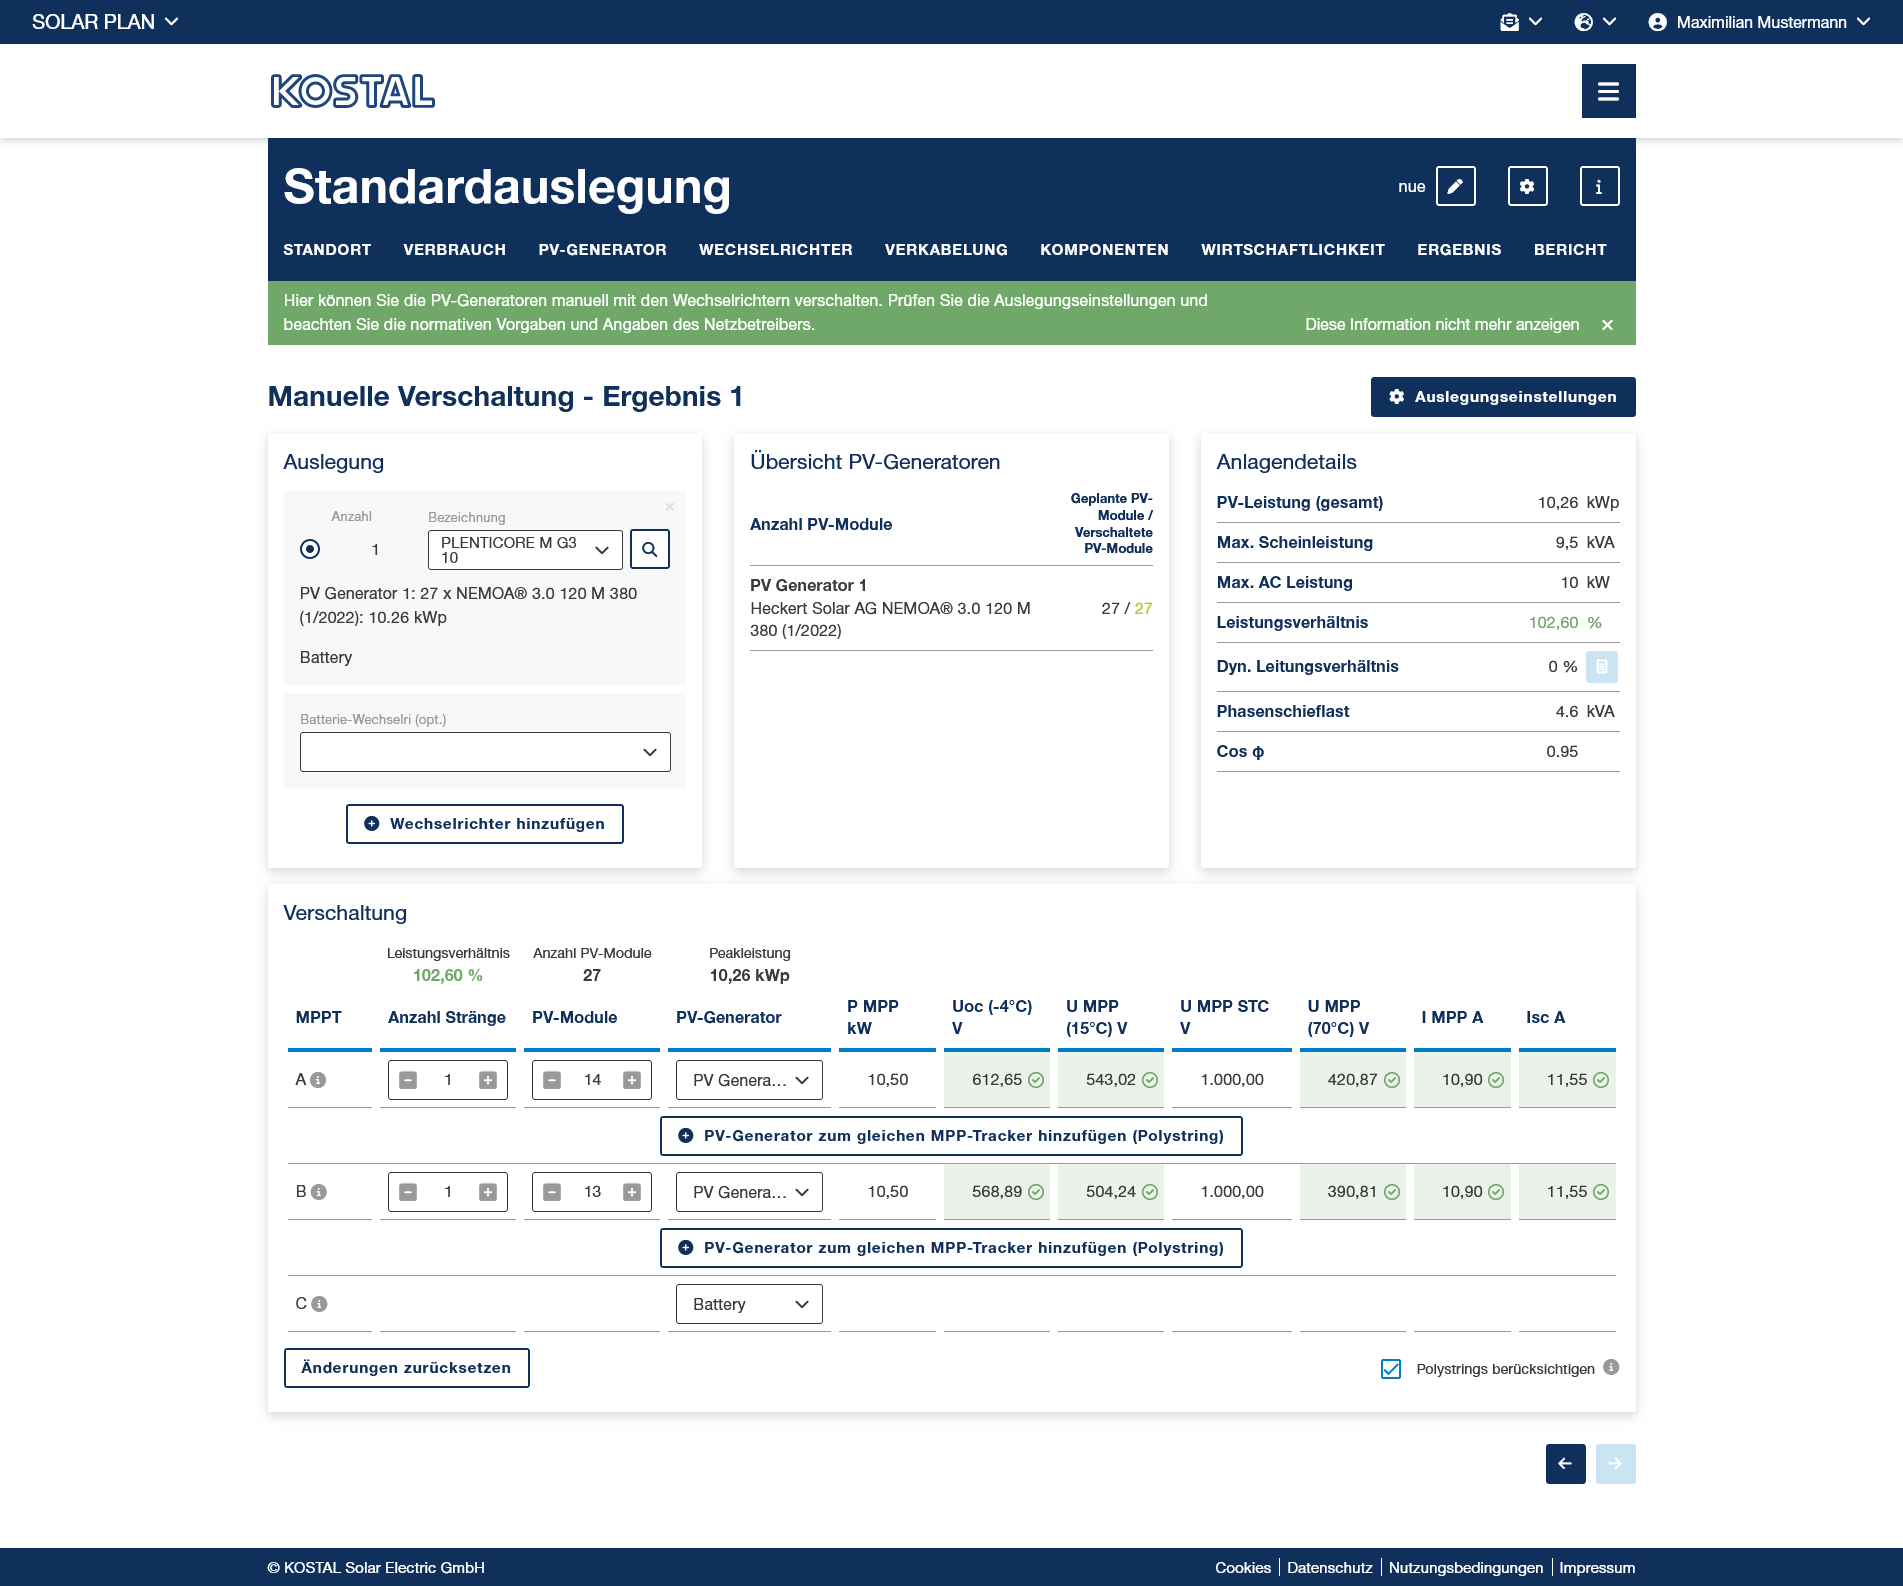Open the Battery dropdown for MPPT C
The width and height of the screenshot is (1903, 1586).
click(749, 1304)
